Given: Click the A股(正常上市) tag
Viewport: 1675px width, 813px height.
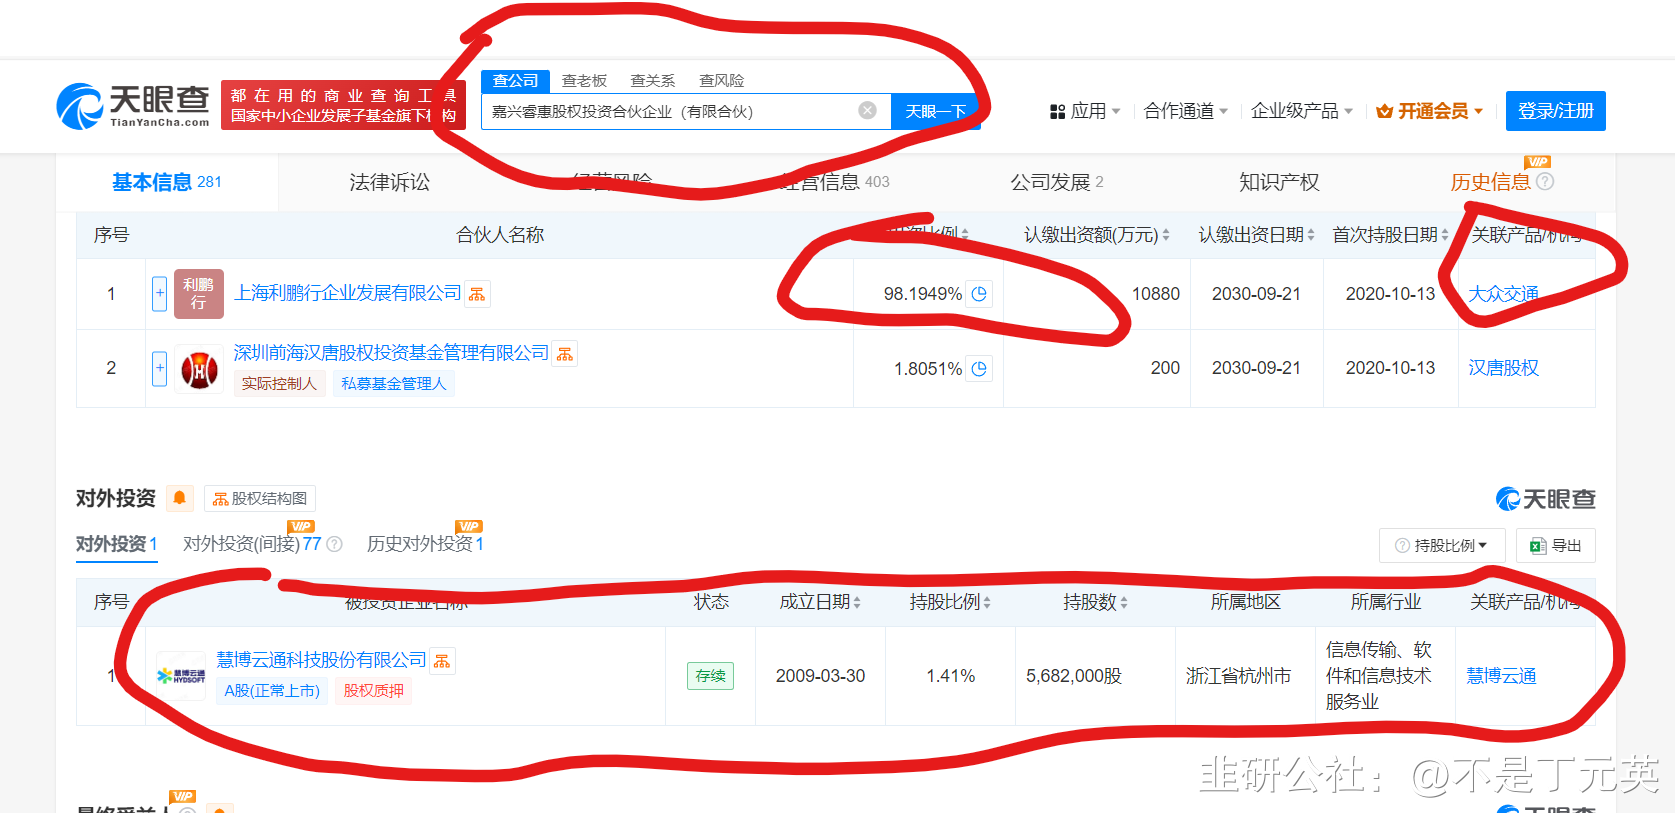Looking at the screenshot, I should point(272,691).
